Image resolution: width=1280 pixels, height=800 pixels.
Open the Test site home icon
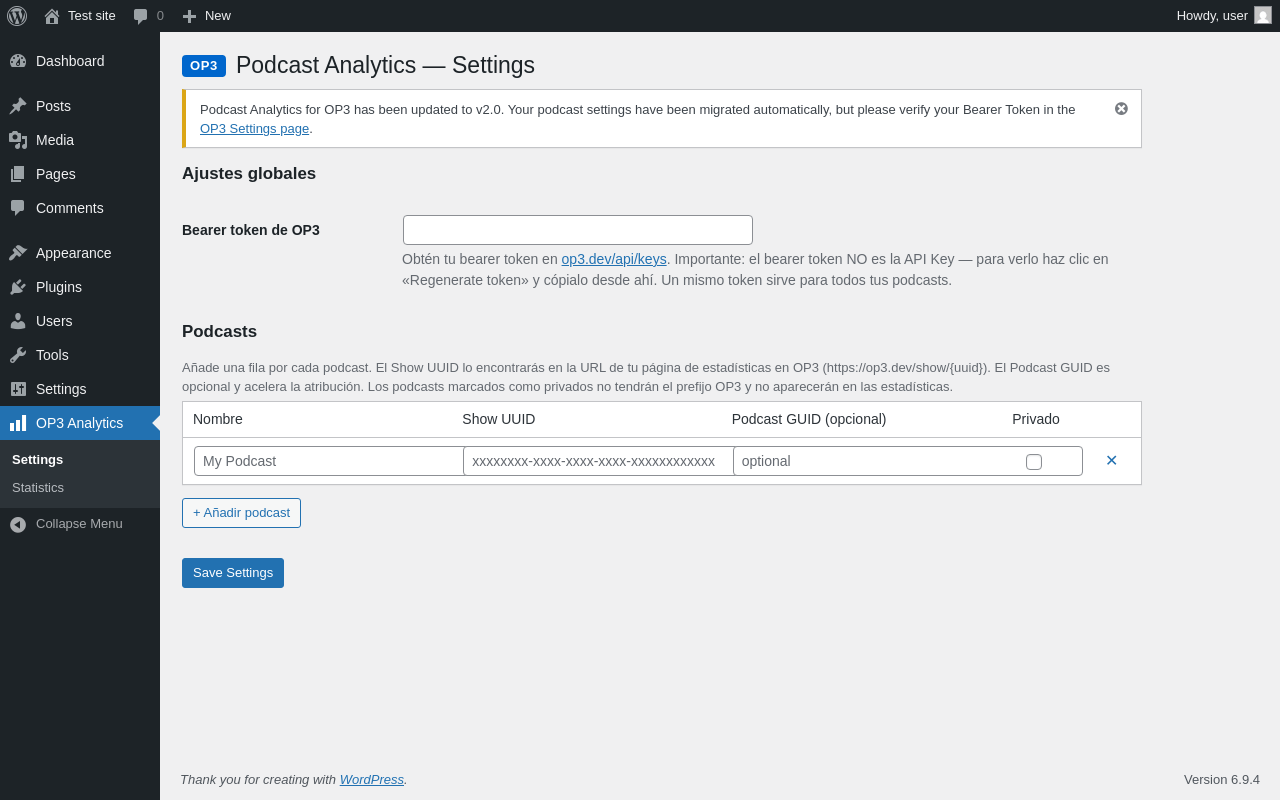tap(52, 16)
